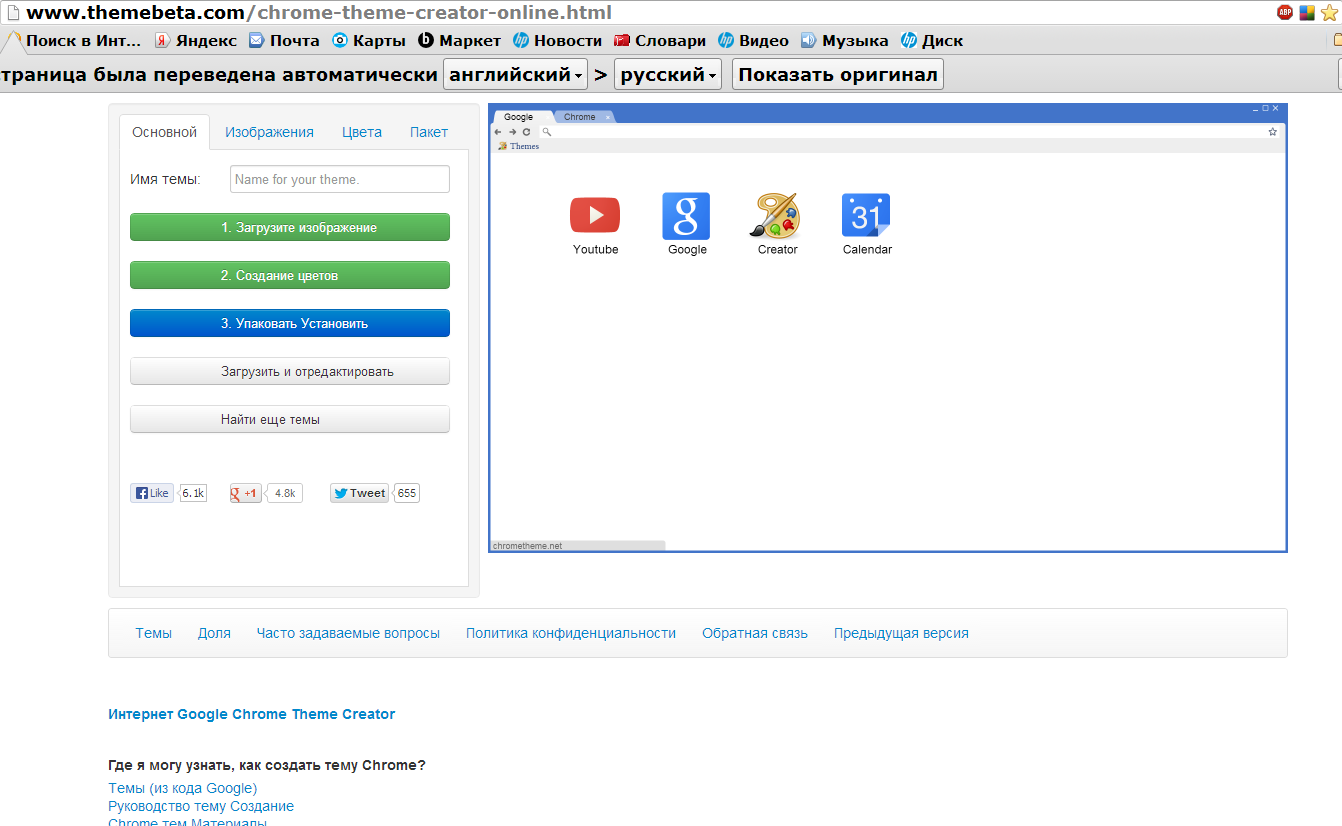Click the Themes bookmark in preview
Image resolution: width=1342 pixels, height=826 pixels.
tap(518, 146)
